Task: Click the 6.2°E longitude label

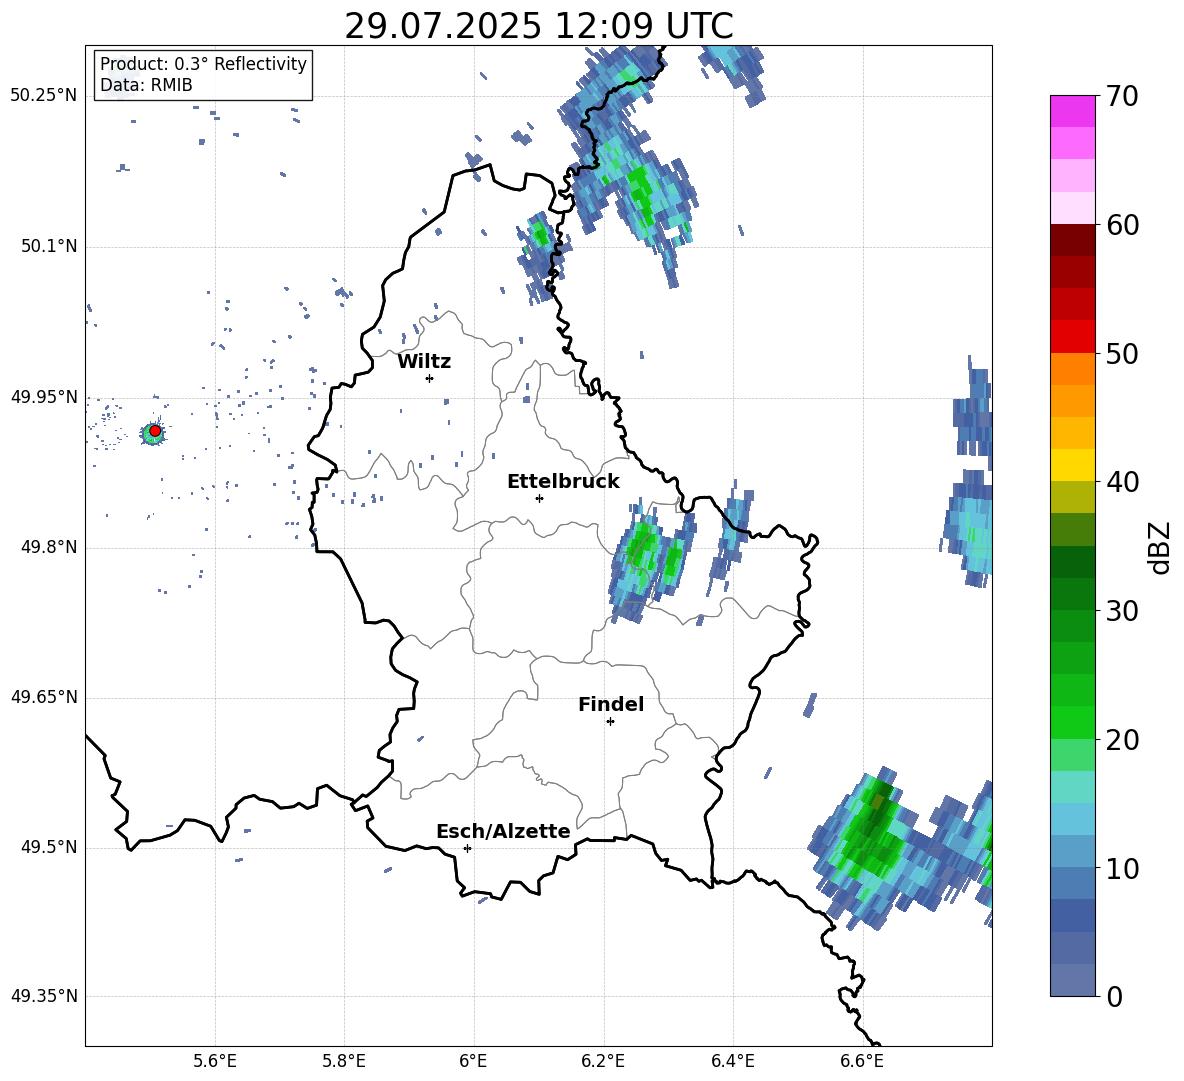Action: coord(603,1061)
